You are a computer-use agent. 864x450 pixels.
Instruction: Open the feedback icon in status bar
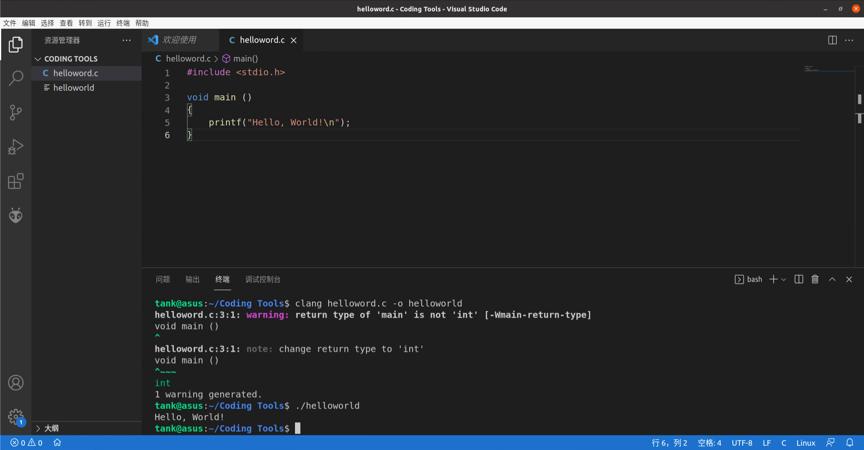[830, 443]
